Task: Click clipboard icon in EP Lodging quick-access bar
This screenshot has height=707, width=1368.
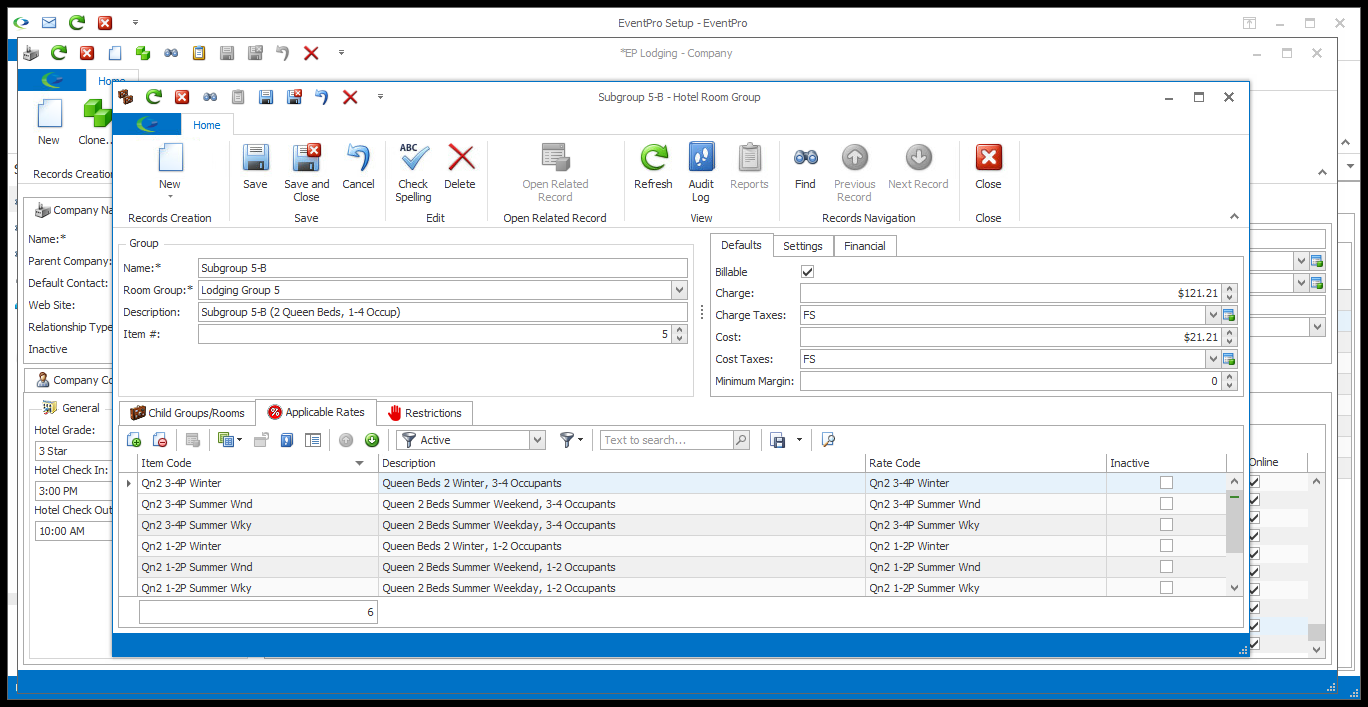Action: 199,53
